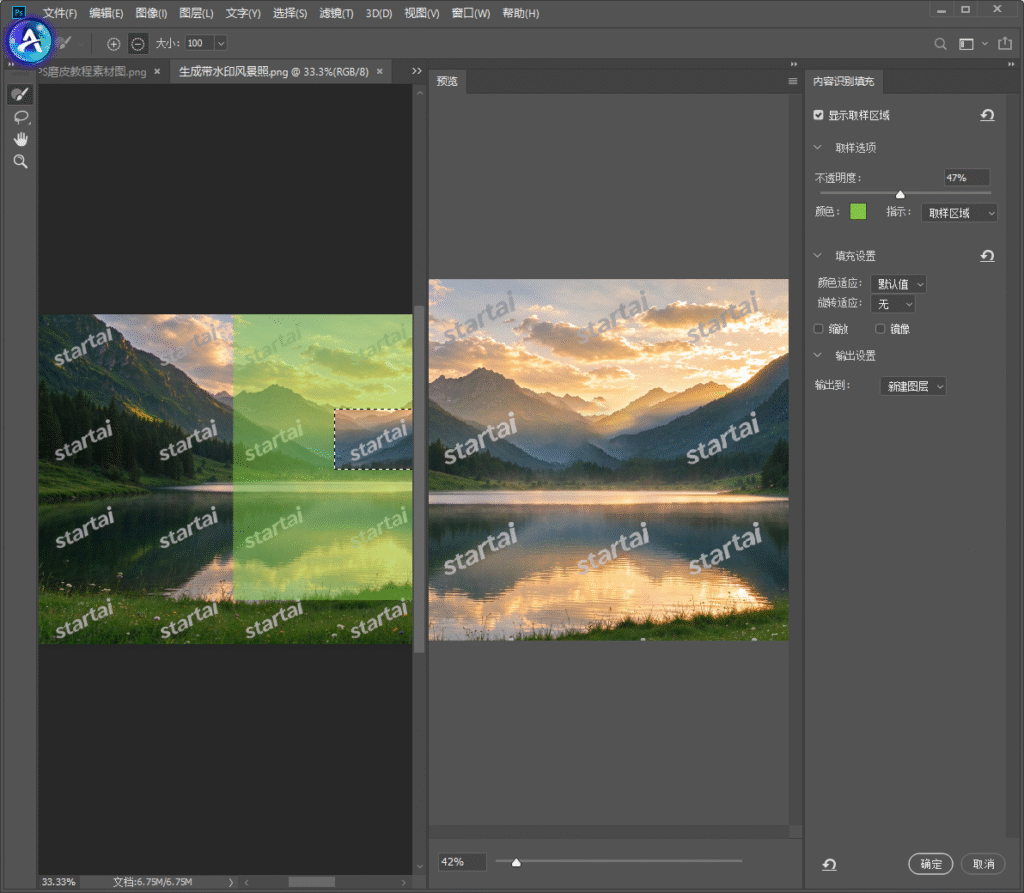This screenshot has height=893, width=1024.
Task: Reset sampling area next to 显示取样区域
Action: click(x=987, y=116)
